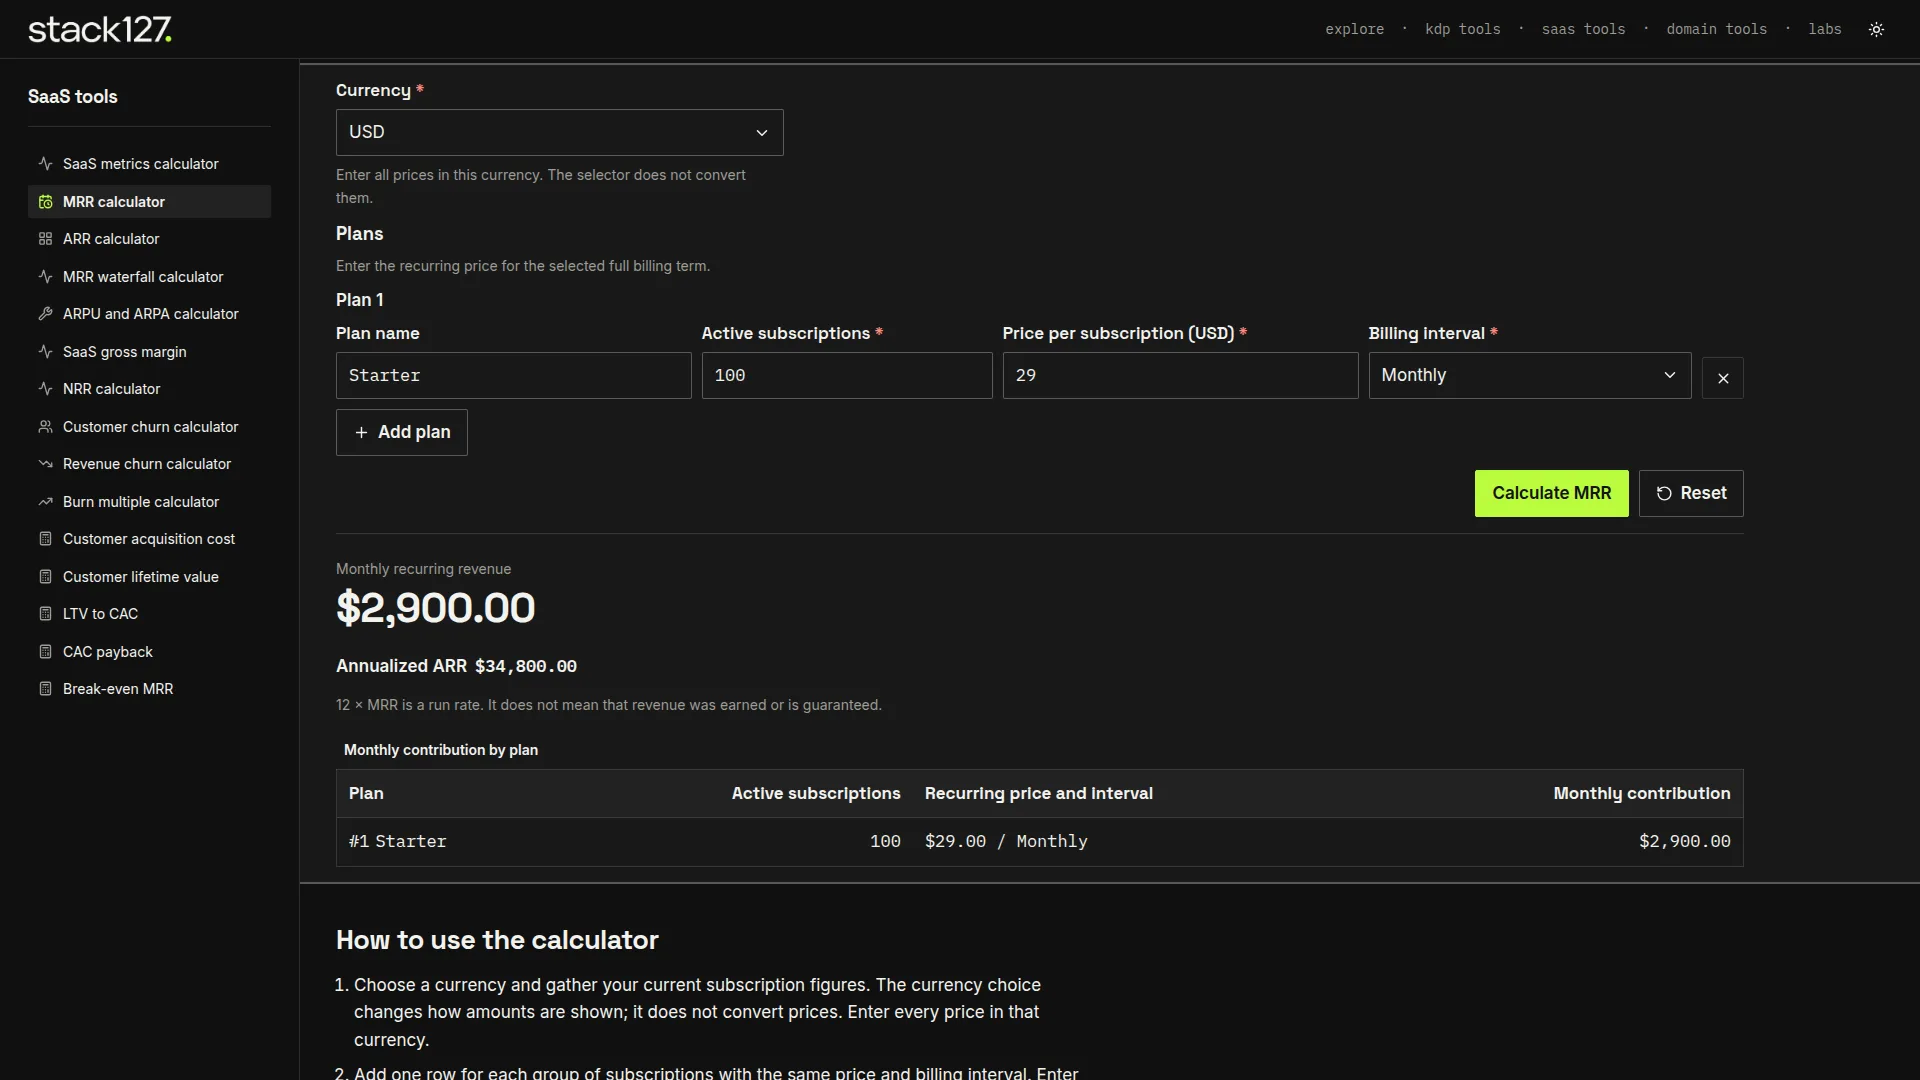The width and height of the screenshot is (1920, 1080).
Task: Click the $2,900.00 monthly contribution cell
Action: click(1684, 841)
